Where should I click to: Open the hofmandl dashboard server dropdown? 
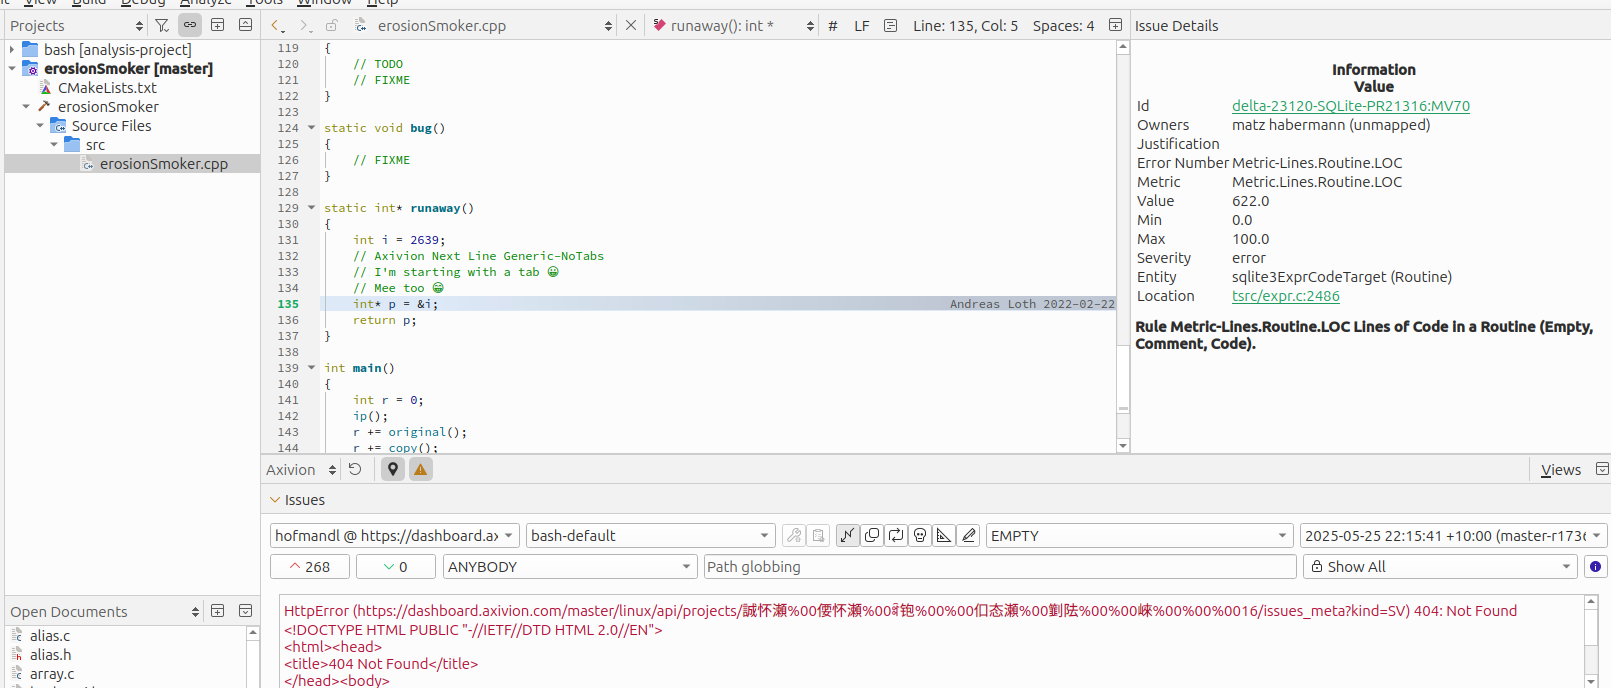[x=395, y=536]
